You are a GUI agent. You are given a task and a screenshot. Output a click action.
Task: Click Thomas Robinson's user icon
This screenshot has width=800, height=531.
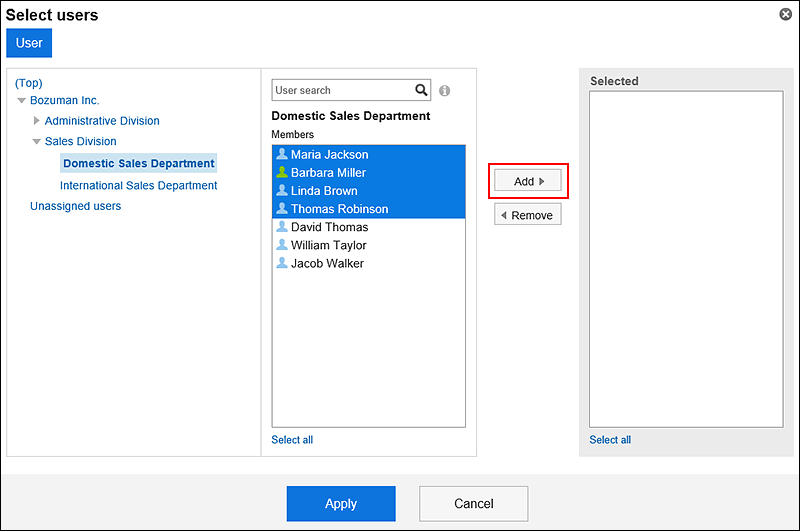point(282,208)
